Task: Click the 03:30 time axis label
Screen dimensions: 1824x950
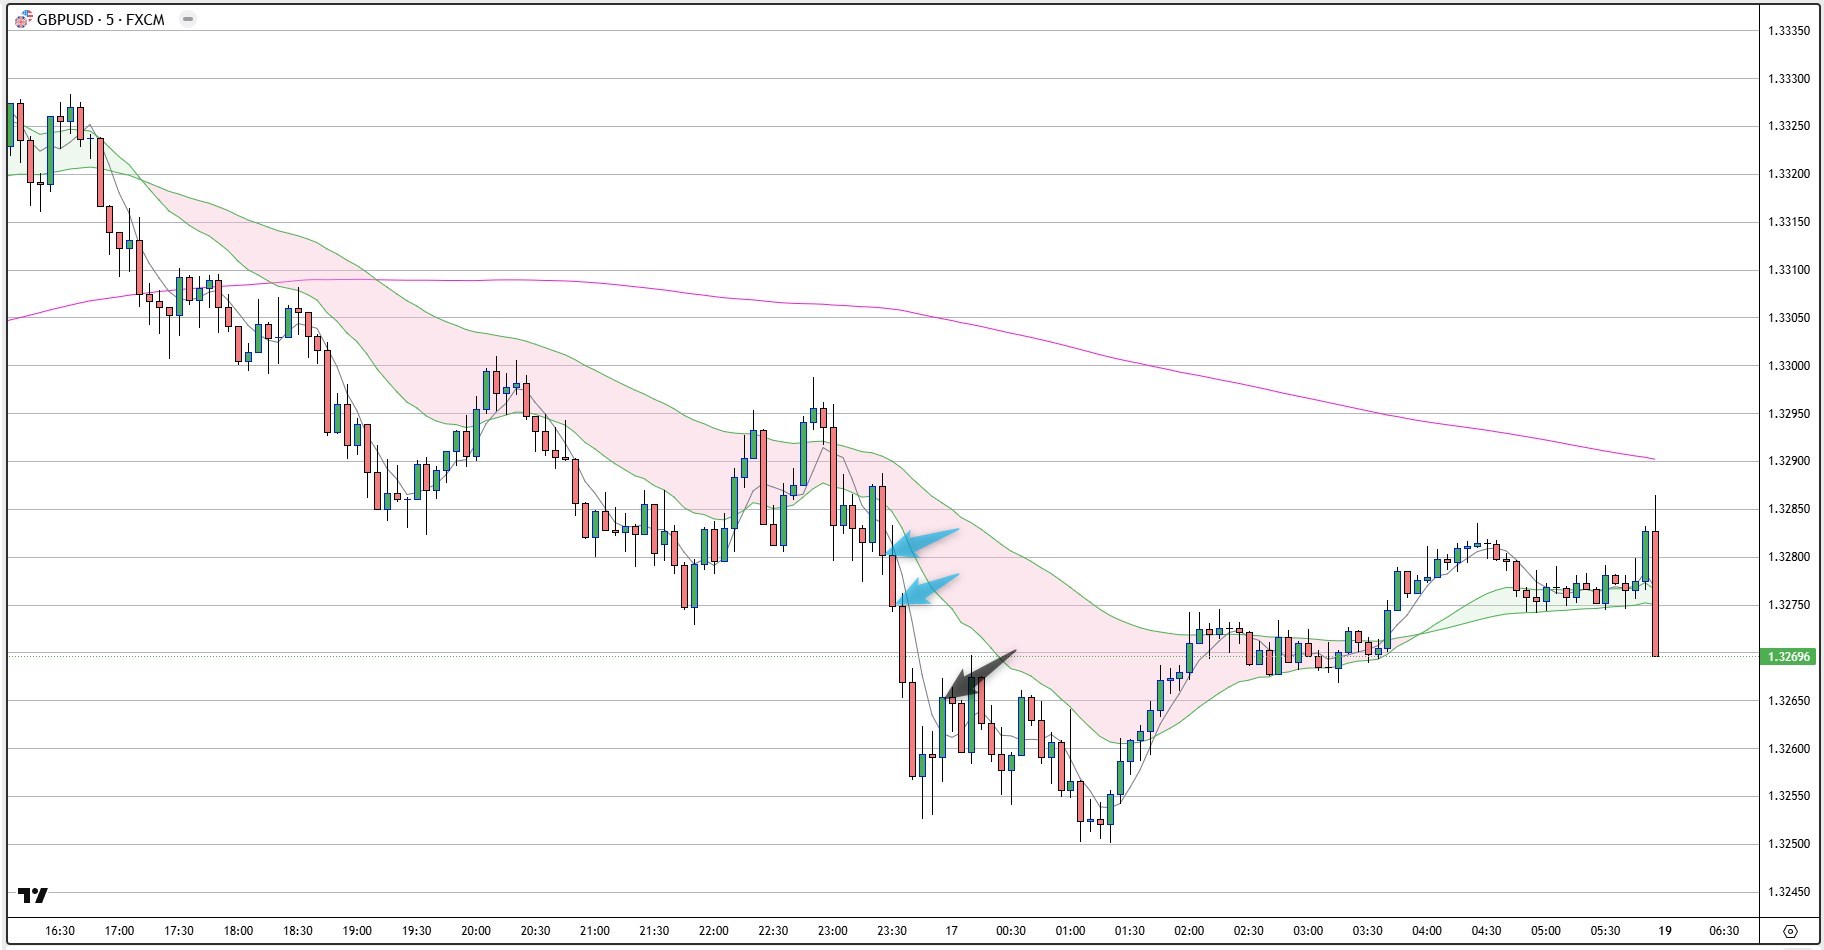Action: click(1367, 931)
